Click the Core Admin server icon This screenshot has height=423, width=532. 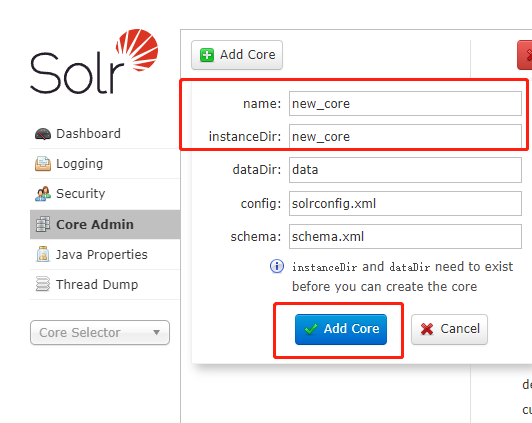(x=43, y=224)
